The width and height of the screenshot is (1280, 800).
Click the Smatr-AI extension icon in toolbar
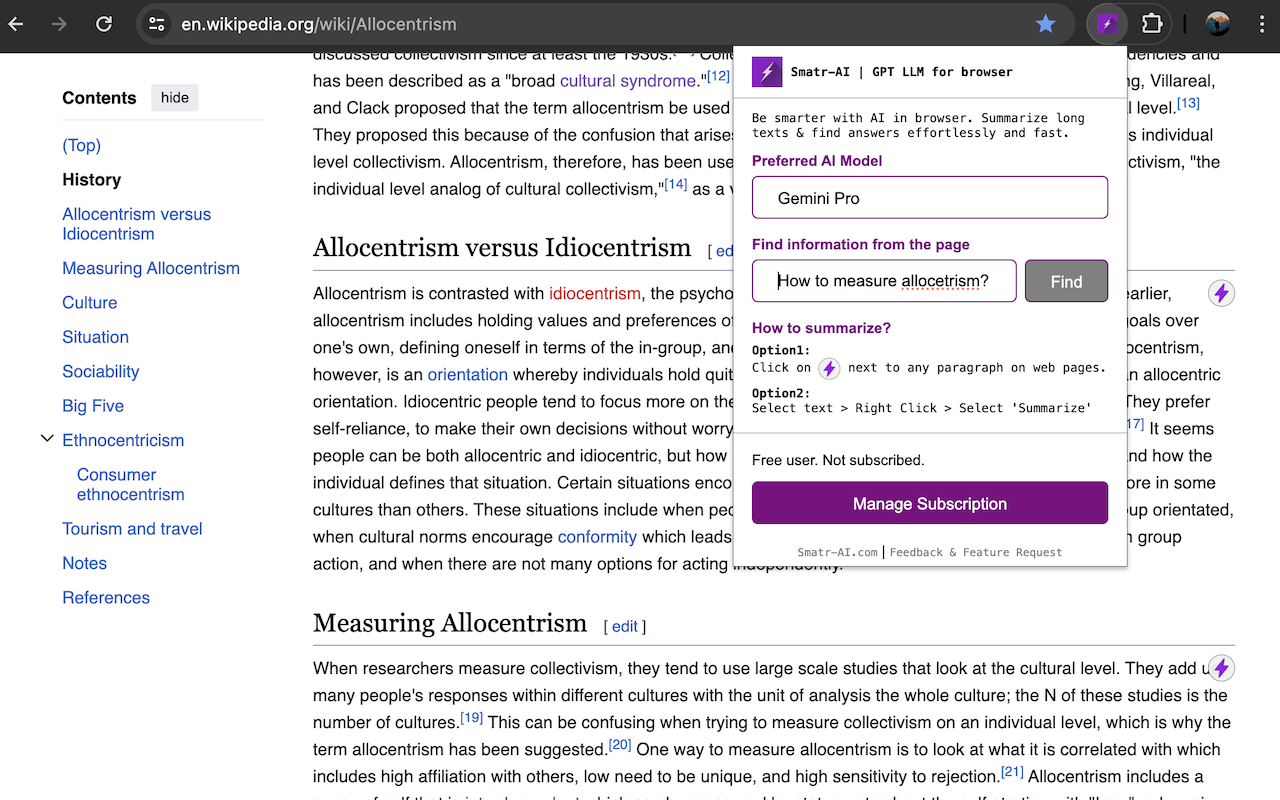(x=1107, y=24)
